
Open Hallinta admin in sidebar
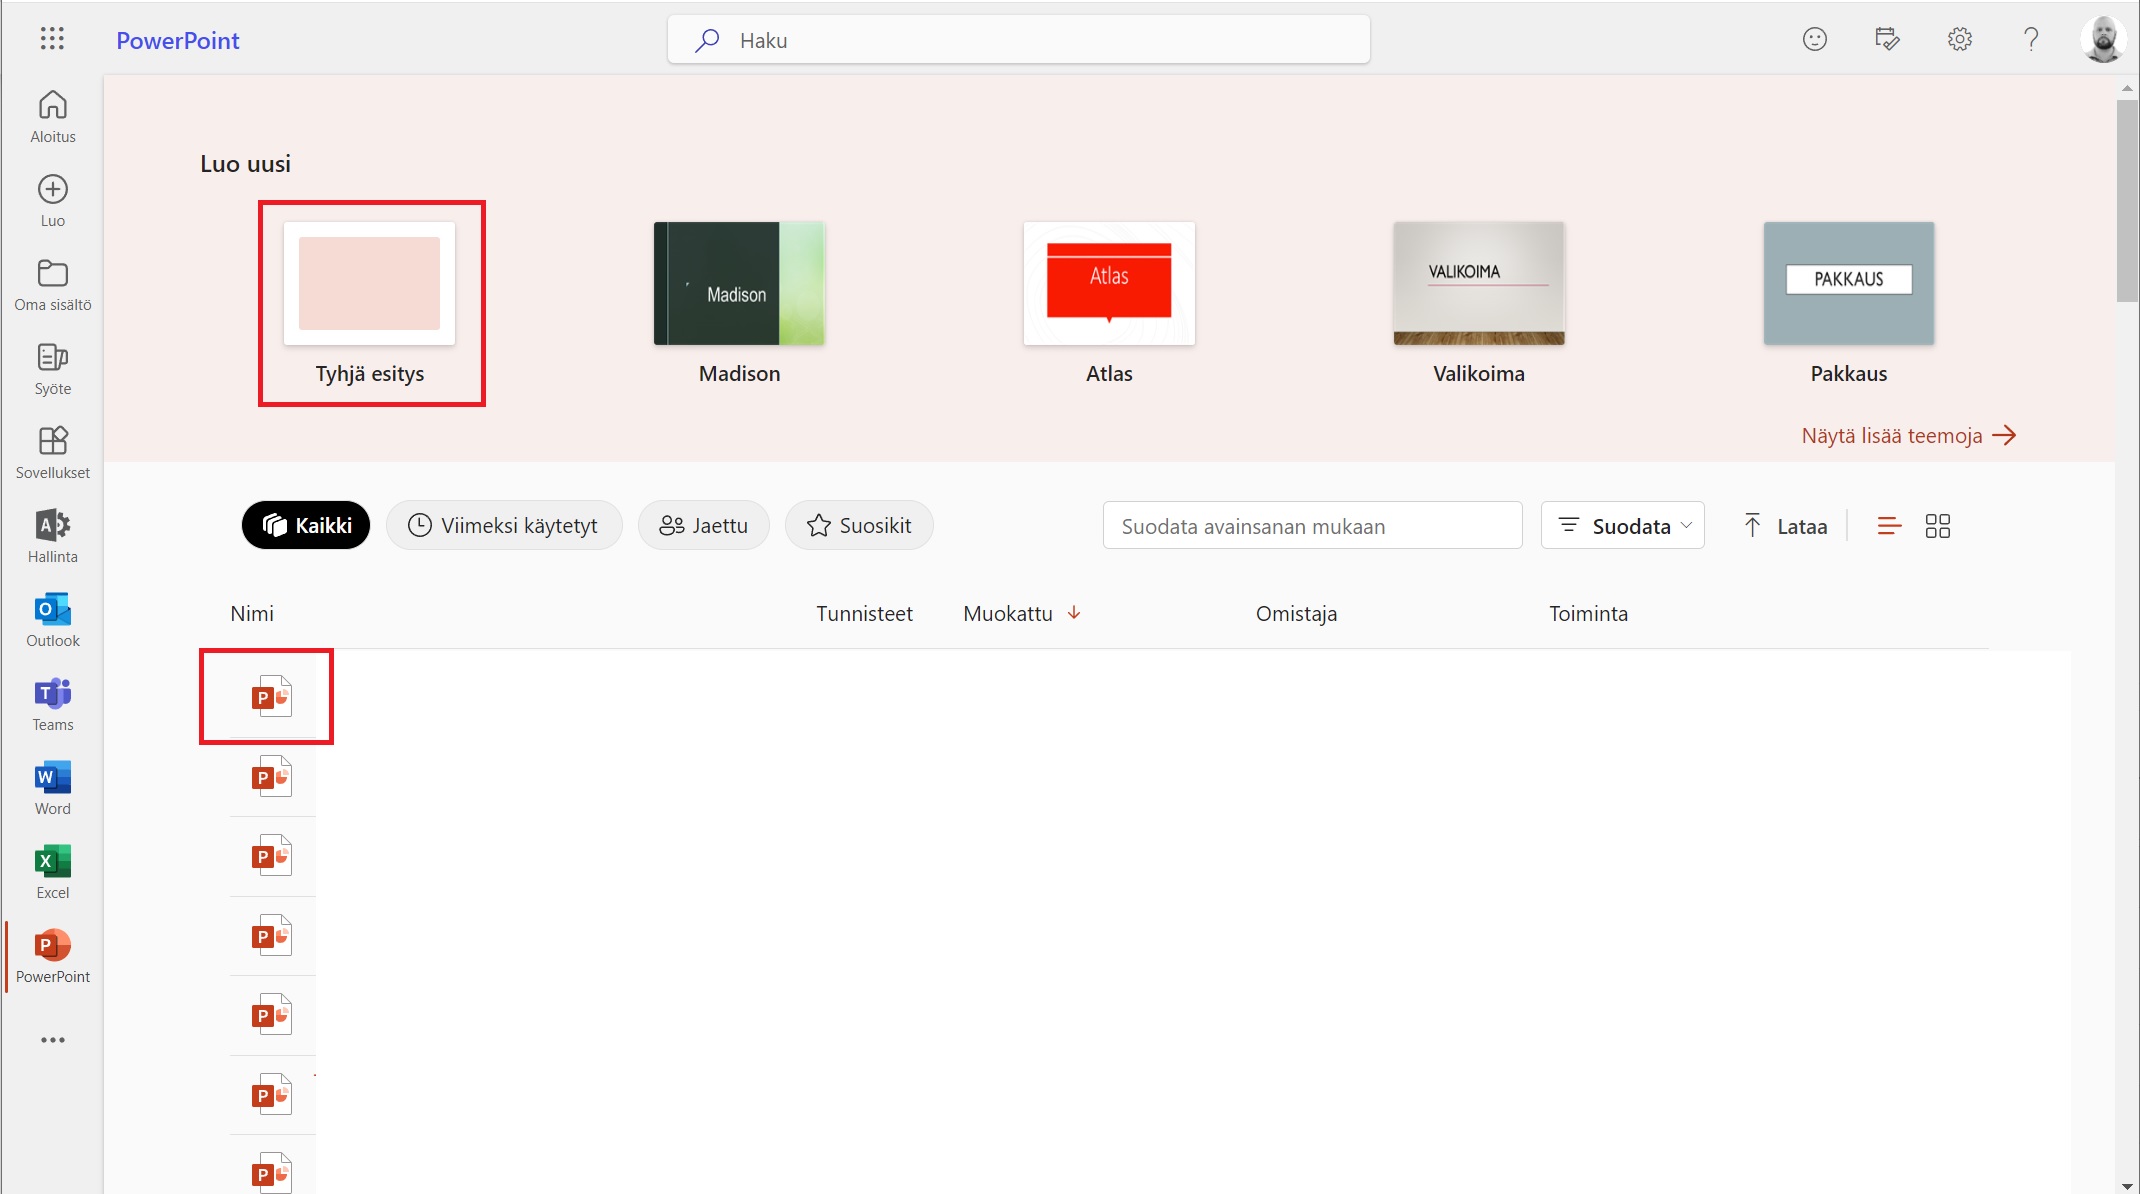[53, 537]
